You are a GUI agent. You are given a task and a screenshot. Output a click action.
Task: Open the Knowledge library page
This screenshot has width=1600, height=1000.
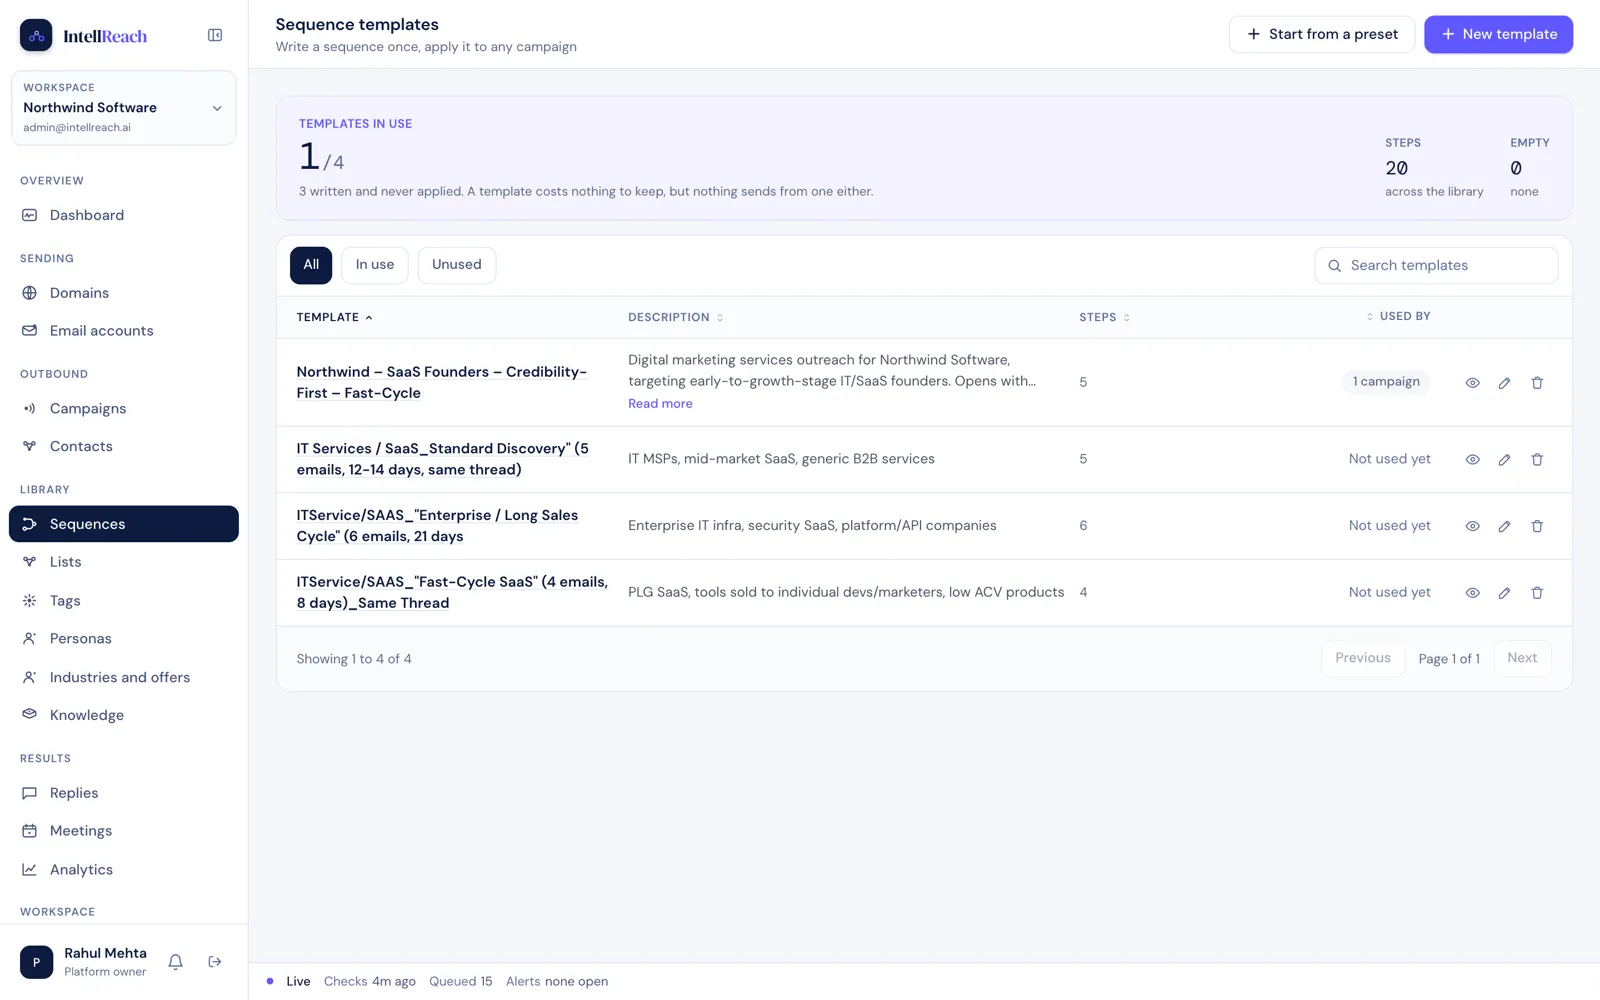click(124, 716)
